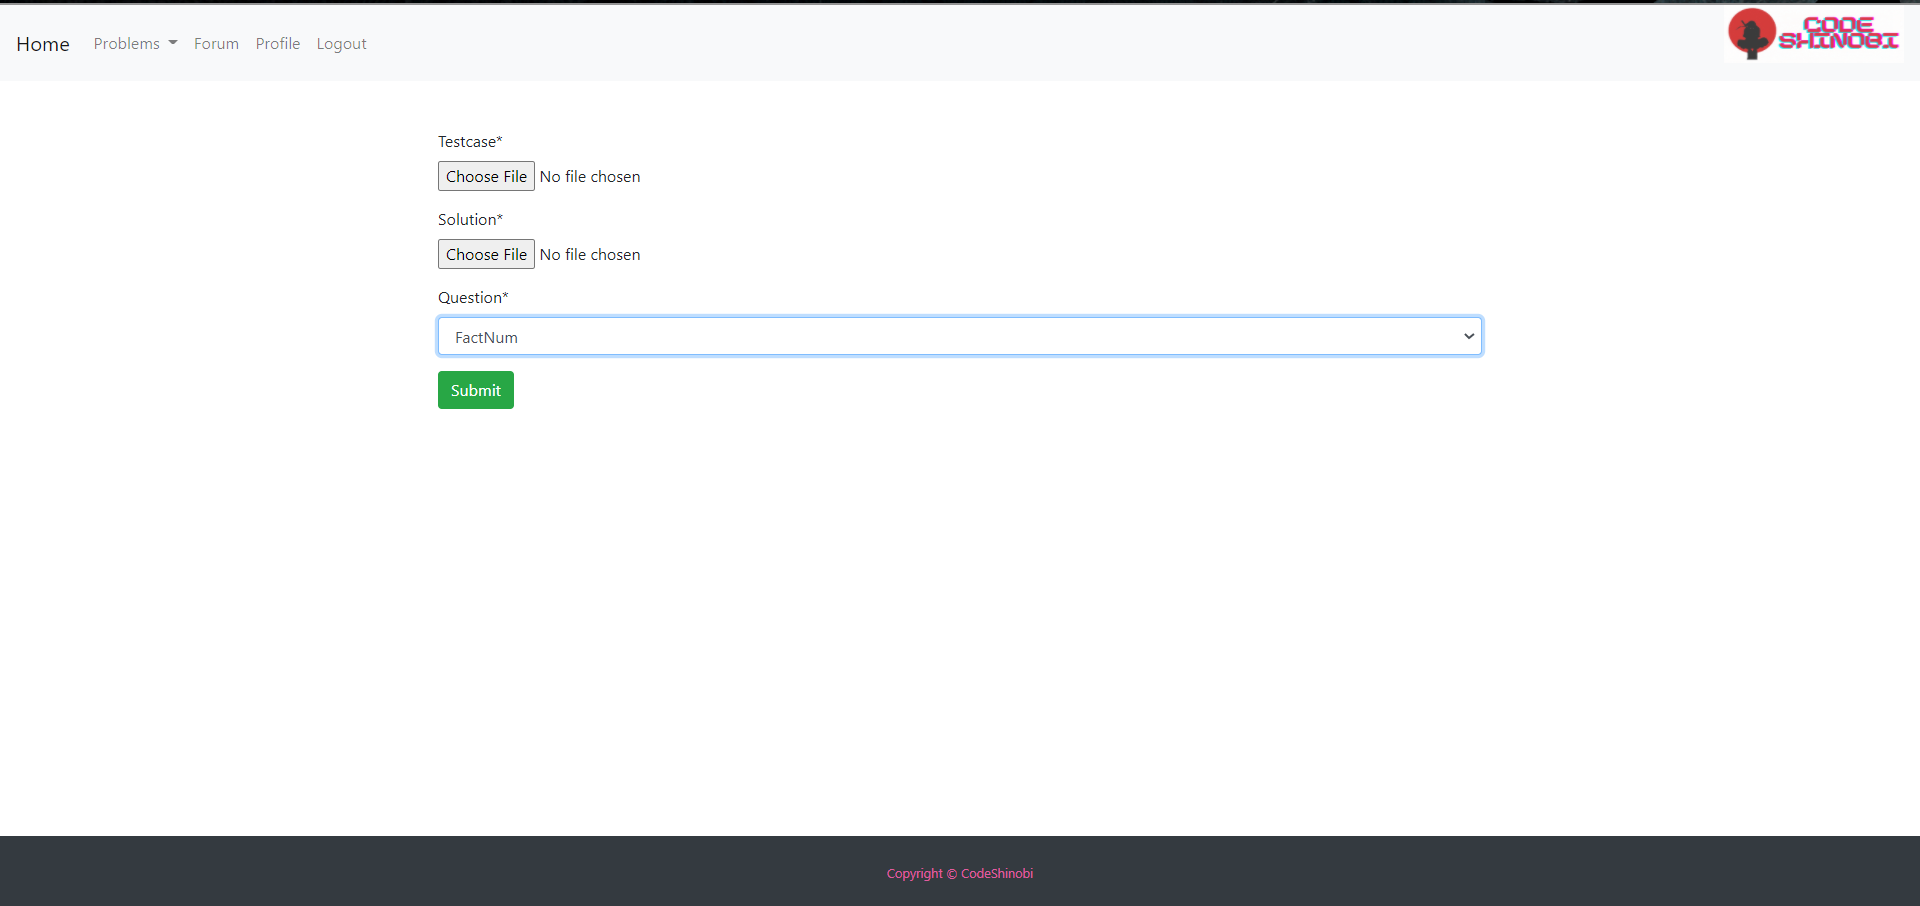
Task: Open the Profile page
Action: tap(277, 43)
